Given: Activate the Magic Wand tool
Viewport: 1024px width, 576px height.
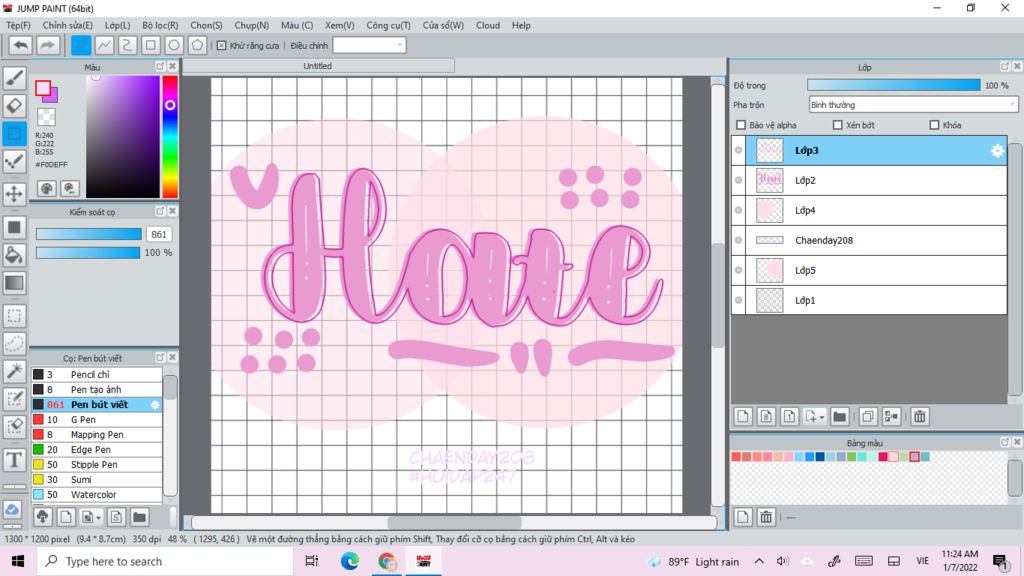Looking at the screenshot, I should coord(14,371).
